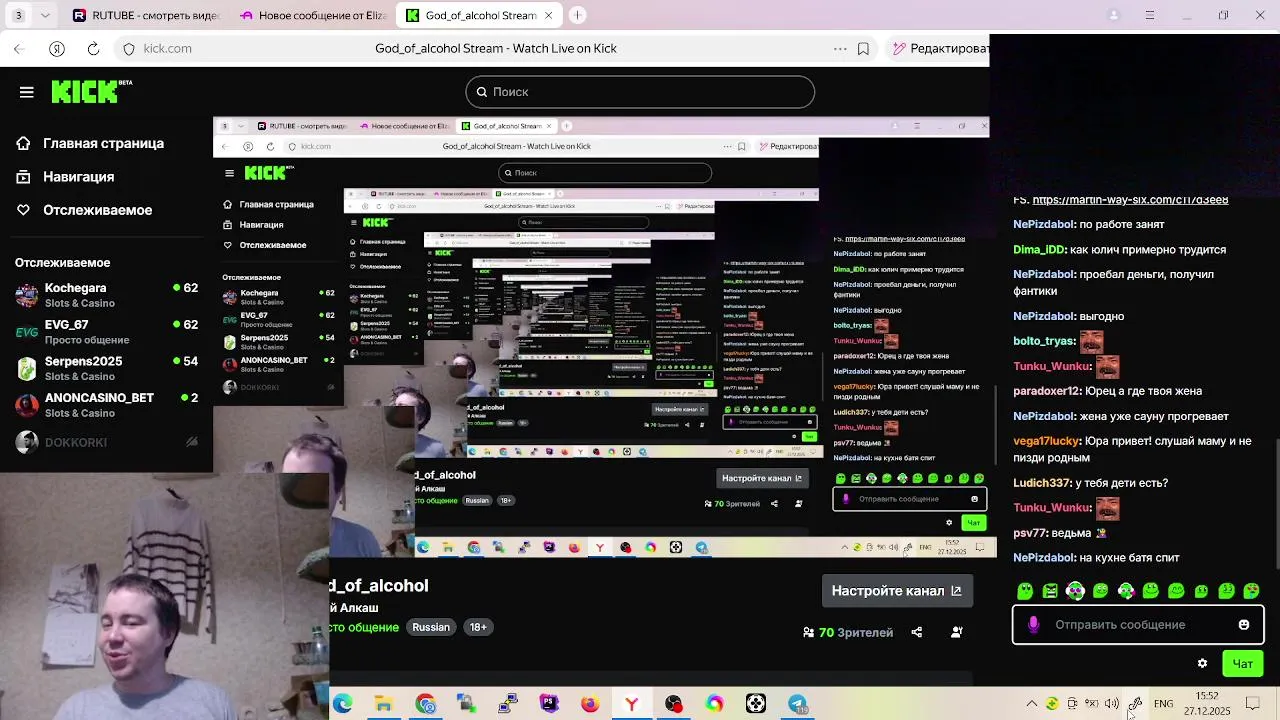Click the Поиск search field
The image size is (1280, 720).
(x=640, y=92)
